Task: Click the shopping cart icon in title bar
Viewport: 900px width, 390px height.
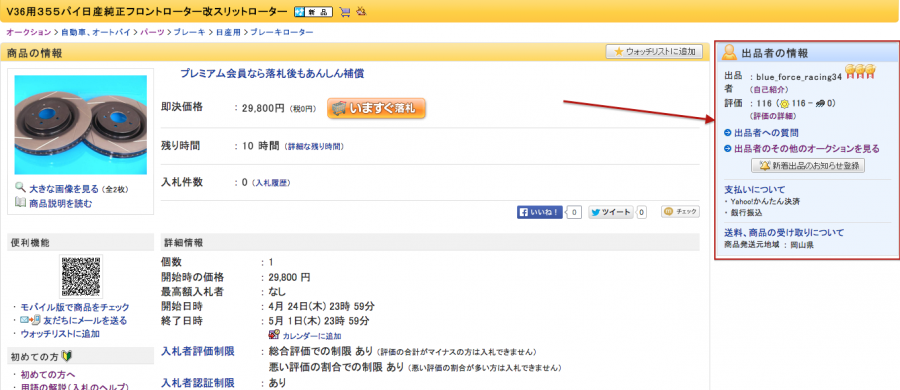Action: (x=344, y=11)
